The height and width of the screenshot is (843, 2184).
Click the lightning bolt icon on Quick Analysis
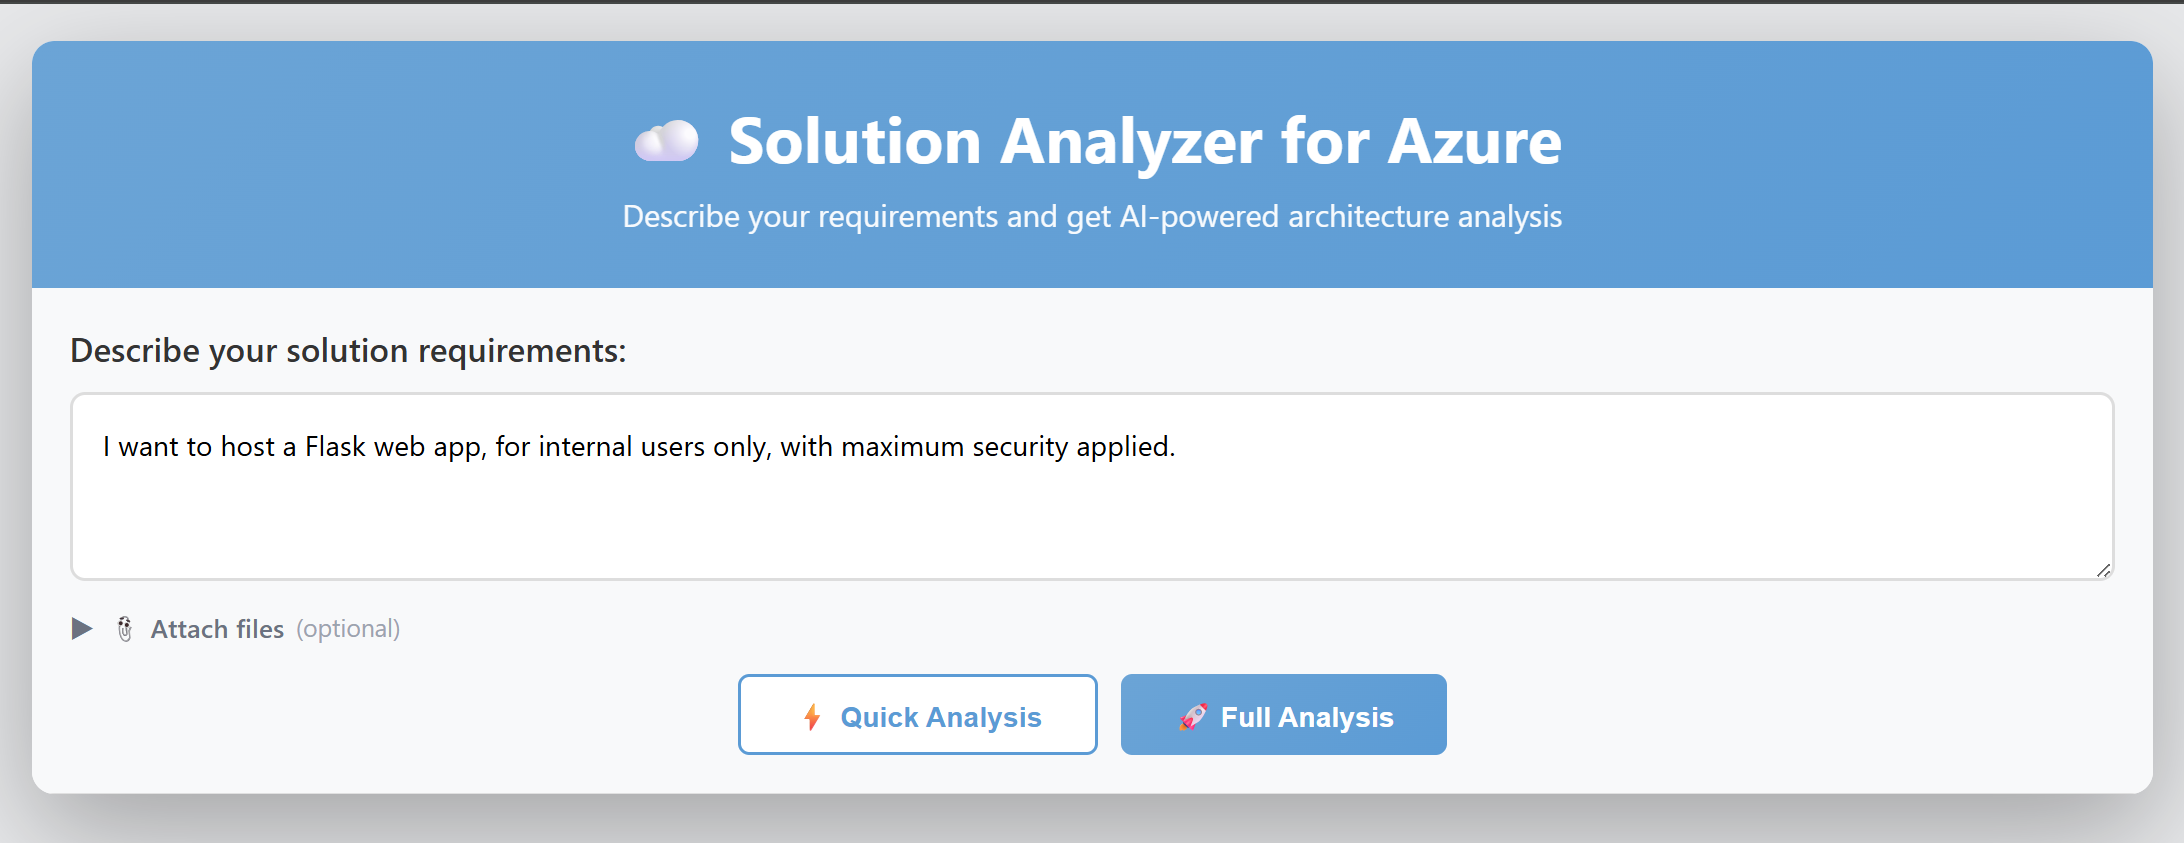tap(812, 717)
